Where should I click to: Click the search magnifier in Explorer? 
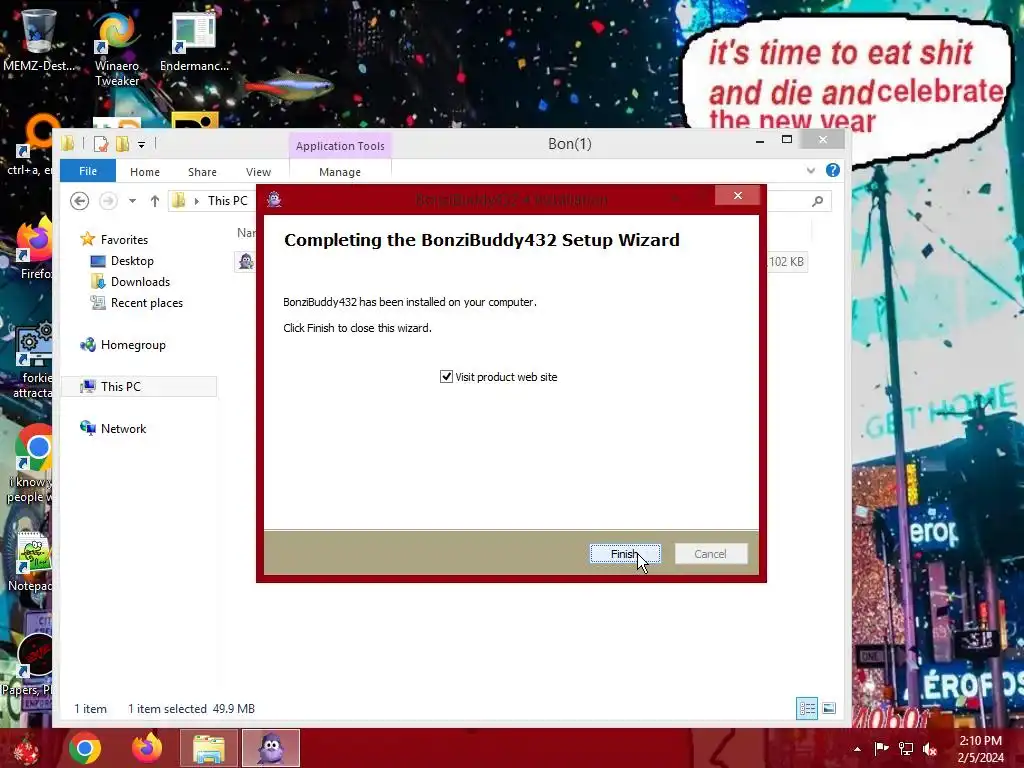pyautogui.click(x=817, y=201)
